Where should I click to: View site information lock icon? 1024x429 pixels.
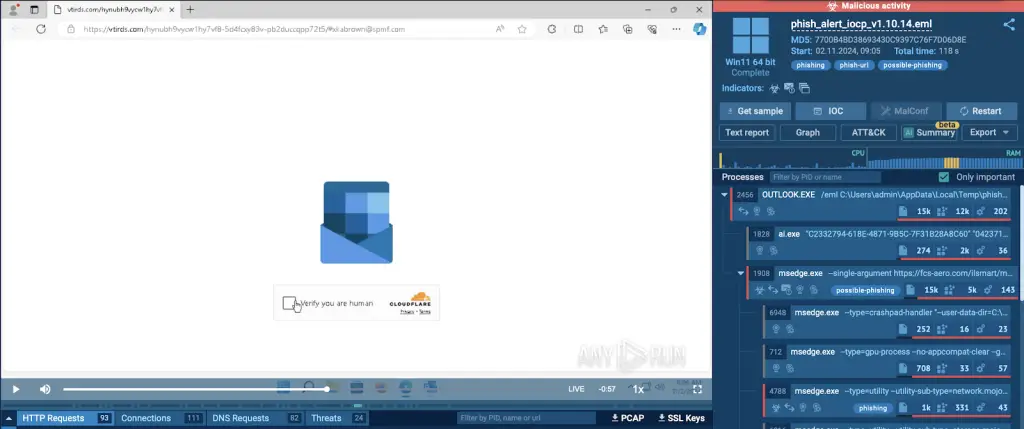pos(71,29)
